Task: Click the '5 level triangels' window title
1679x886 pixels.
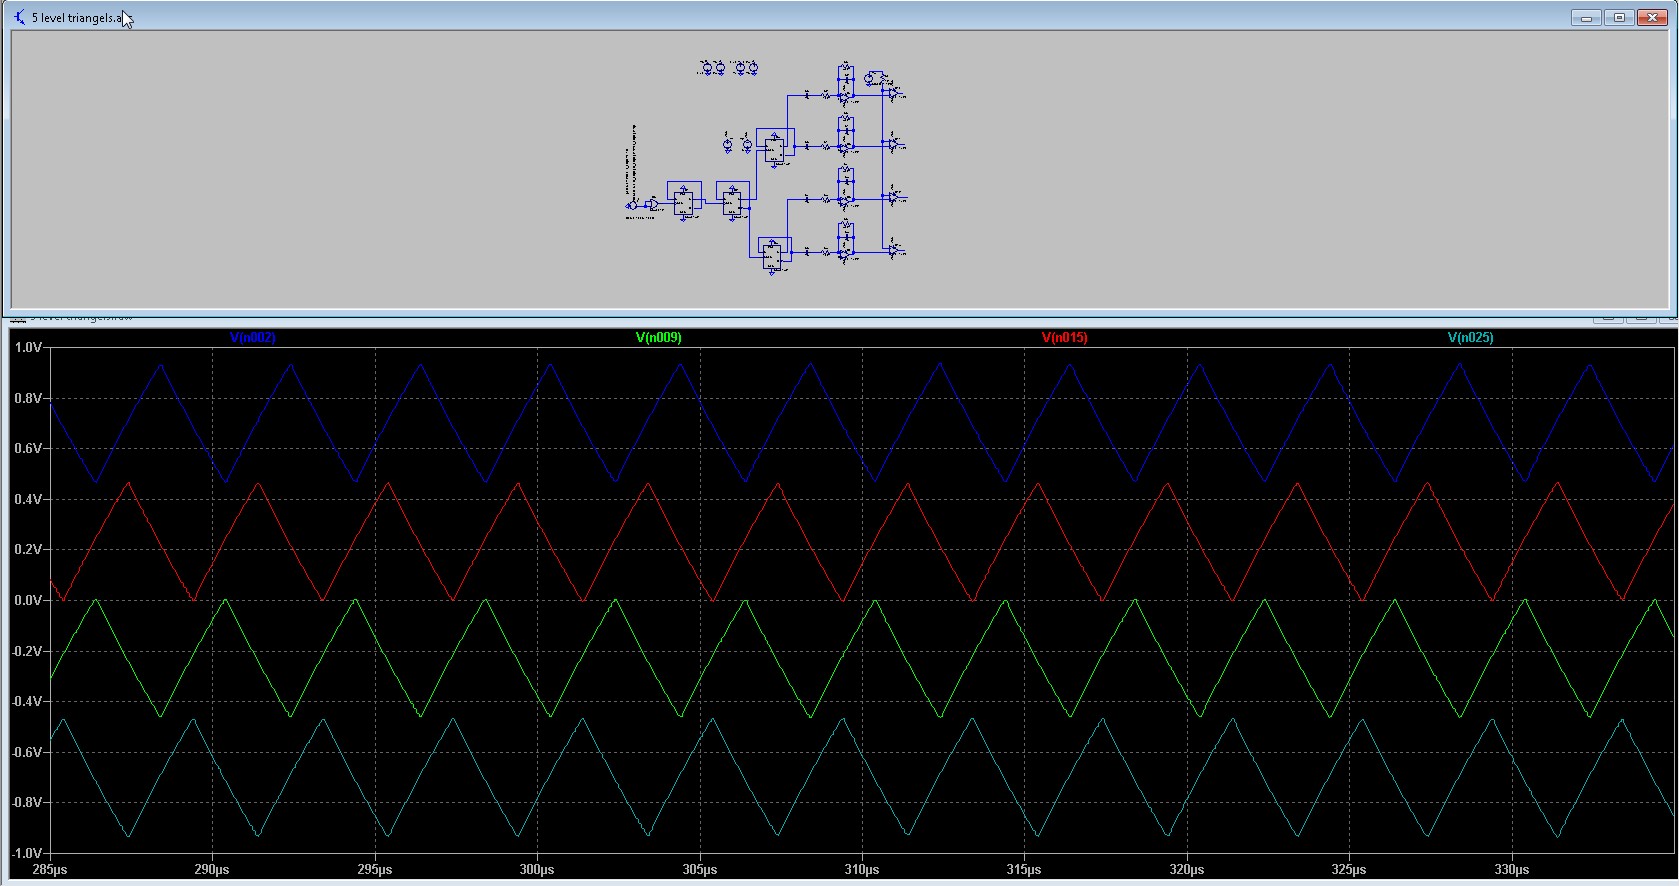Action: click(x=77, y=18)
